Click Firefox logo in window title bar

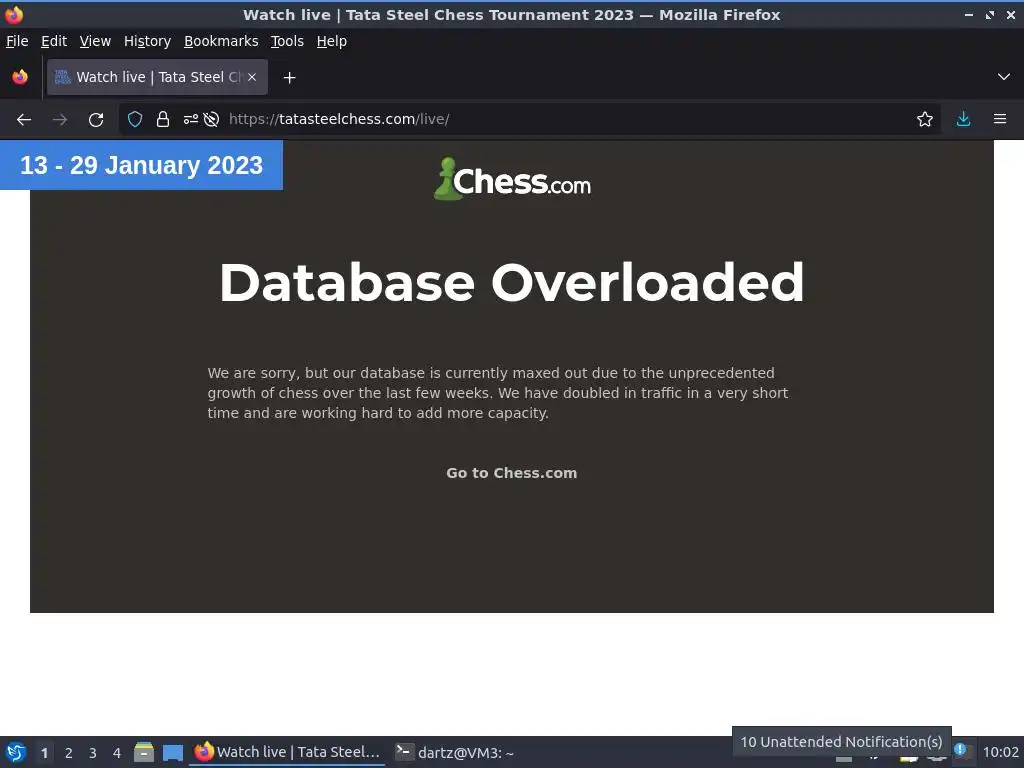(14, 14)
